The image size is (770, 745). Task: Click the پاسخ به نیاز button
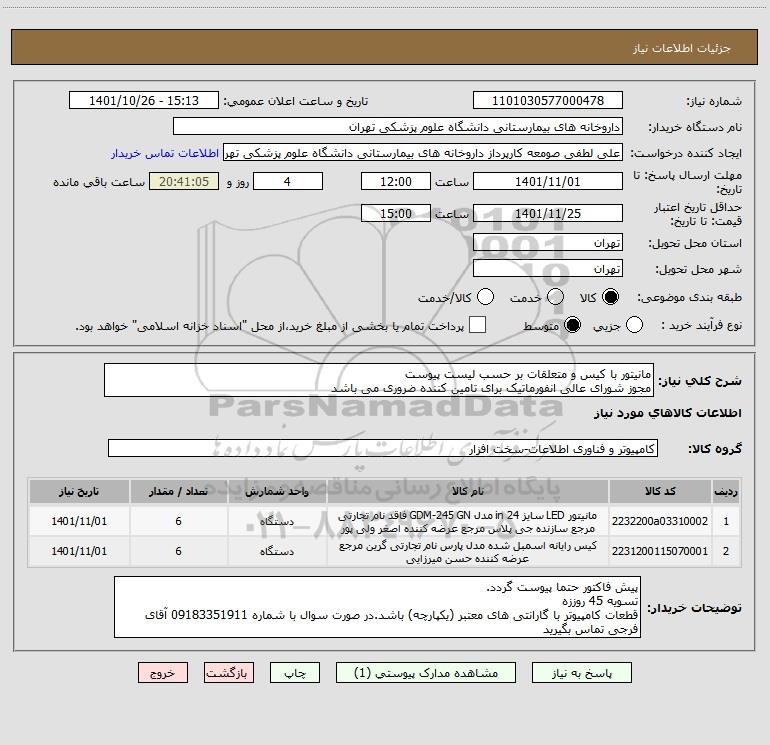coord(582,673)
